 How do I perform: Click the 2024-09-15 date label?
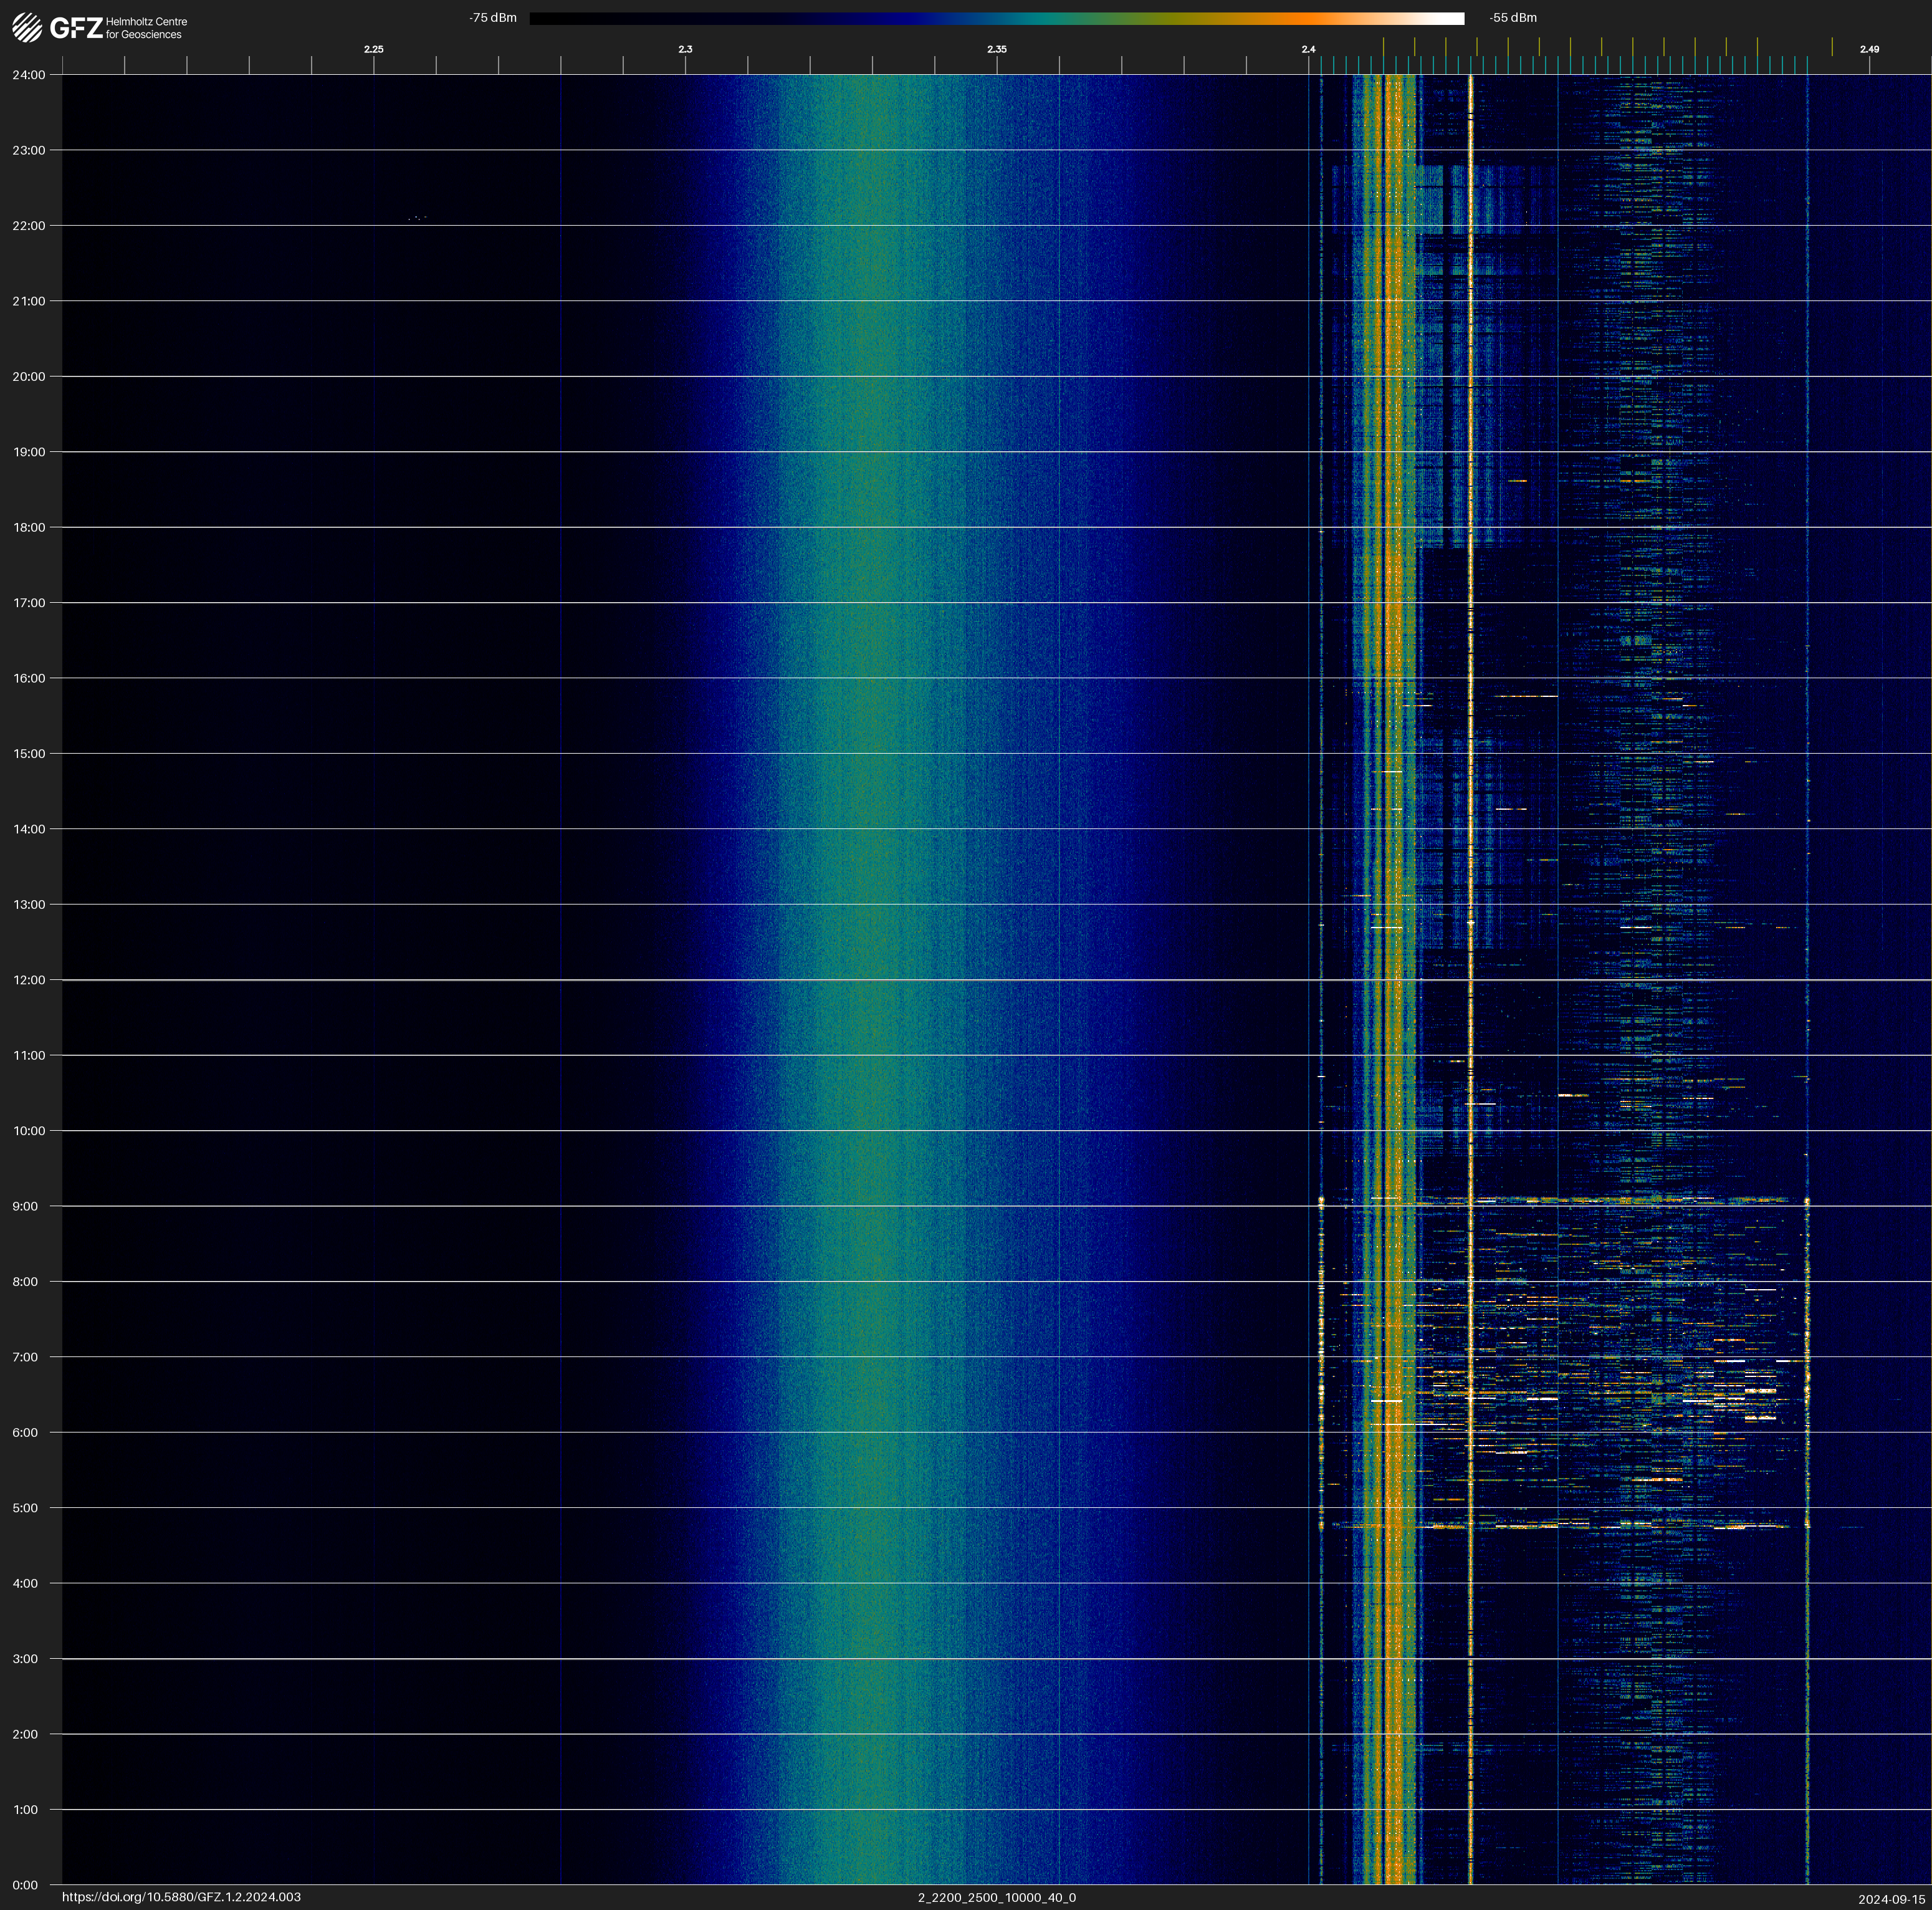coord(1891,1898)
